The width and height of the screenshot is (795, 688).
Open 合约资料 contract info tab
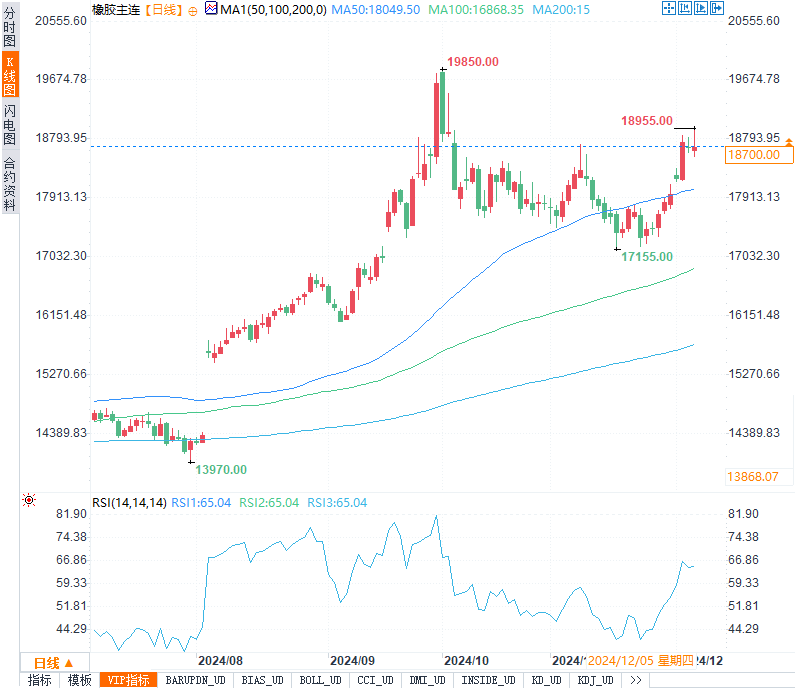coord(9,183)
